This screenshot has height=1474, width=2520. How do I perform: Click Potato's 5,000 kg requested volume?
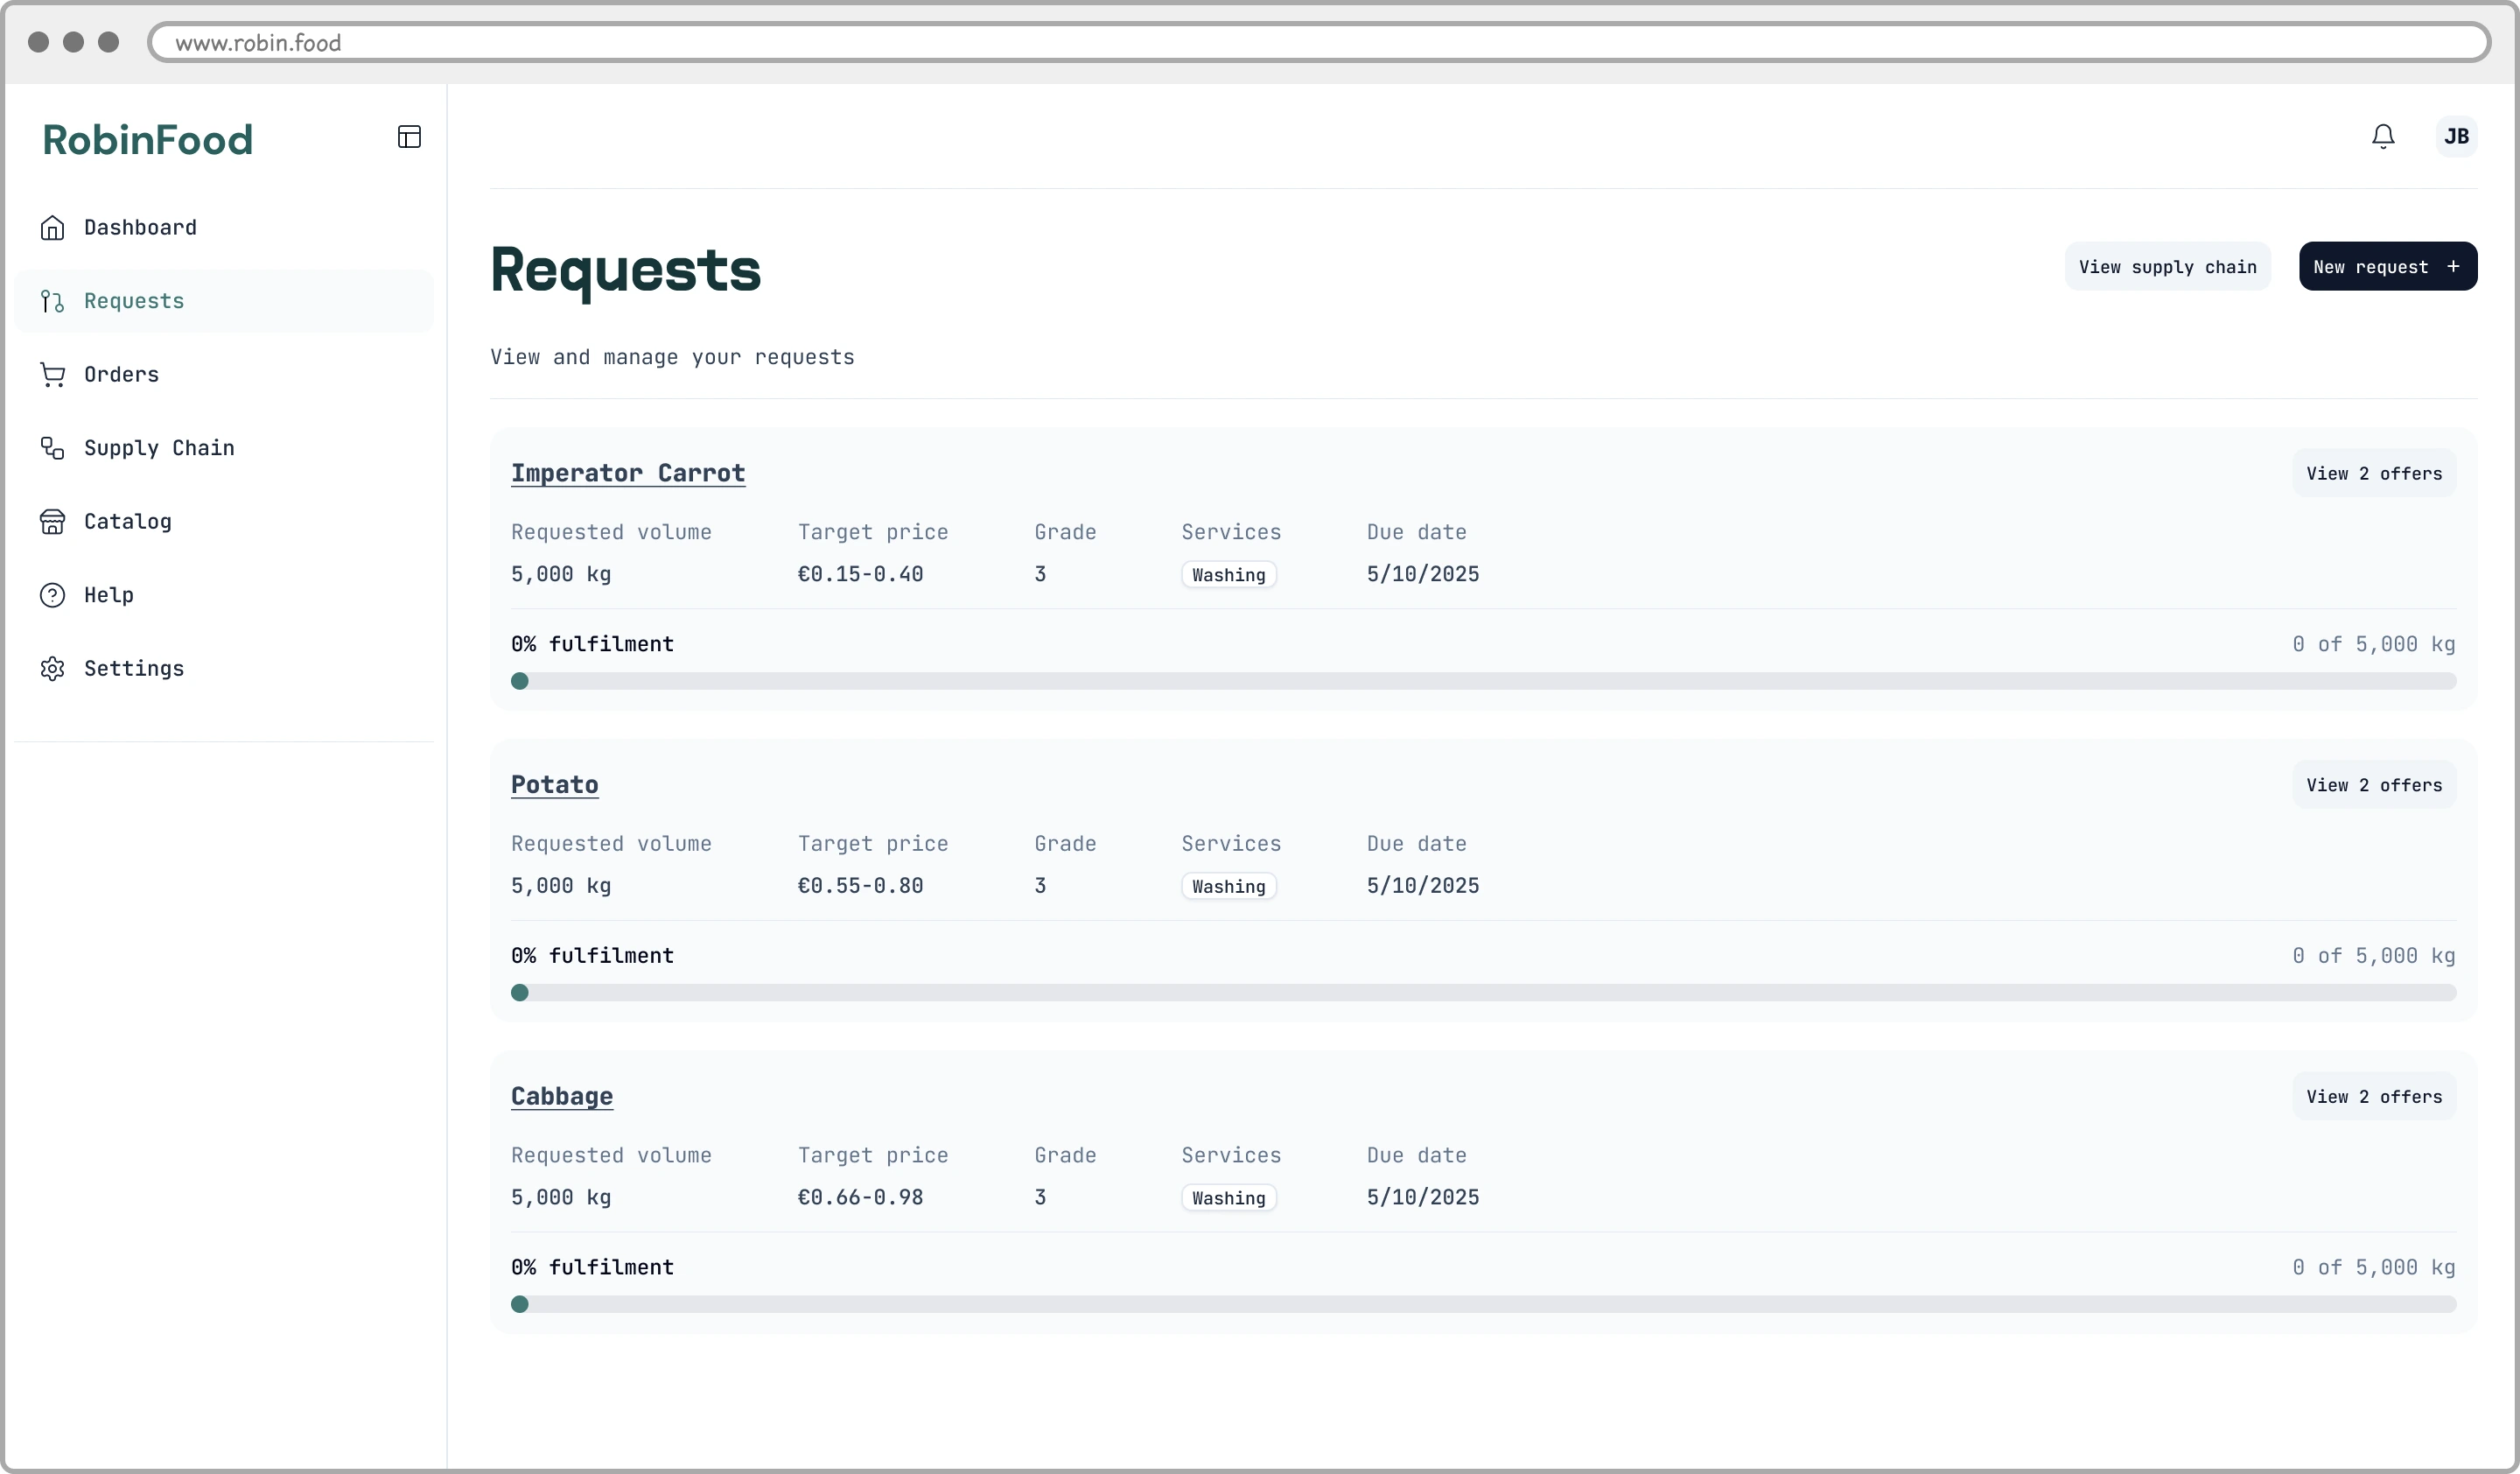(x=561, y=886)
